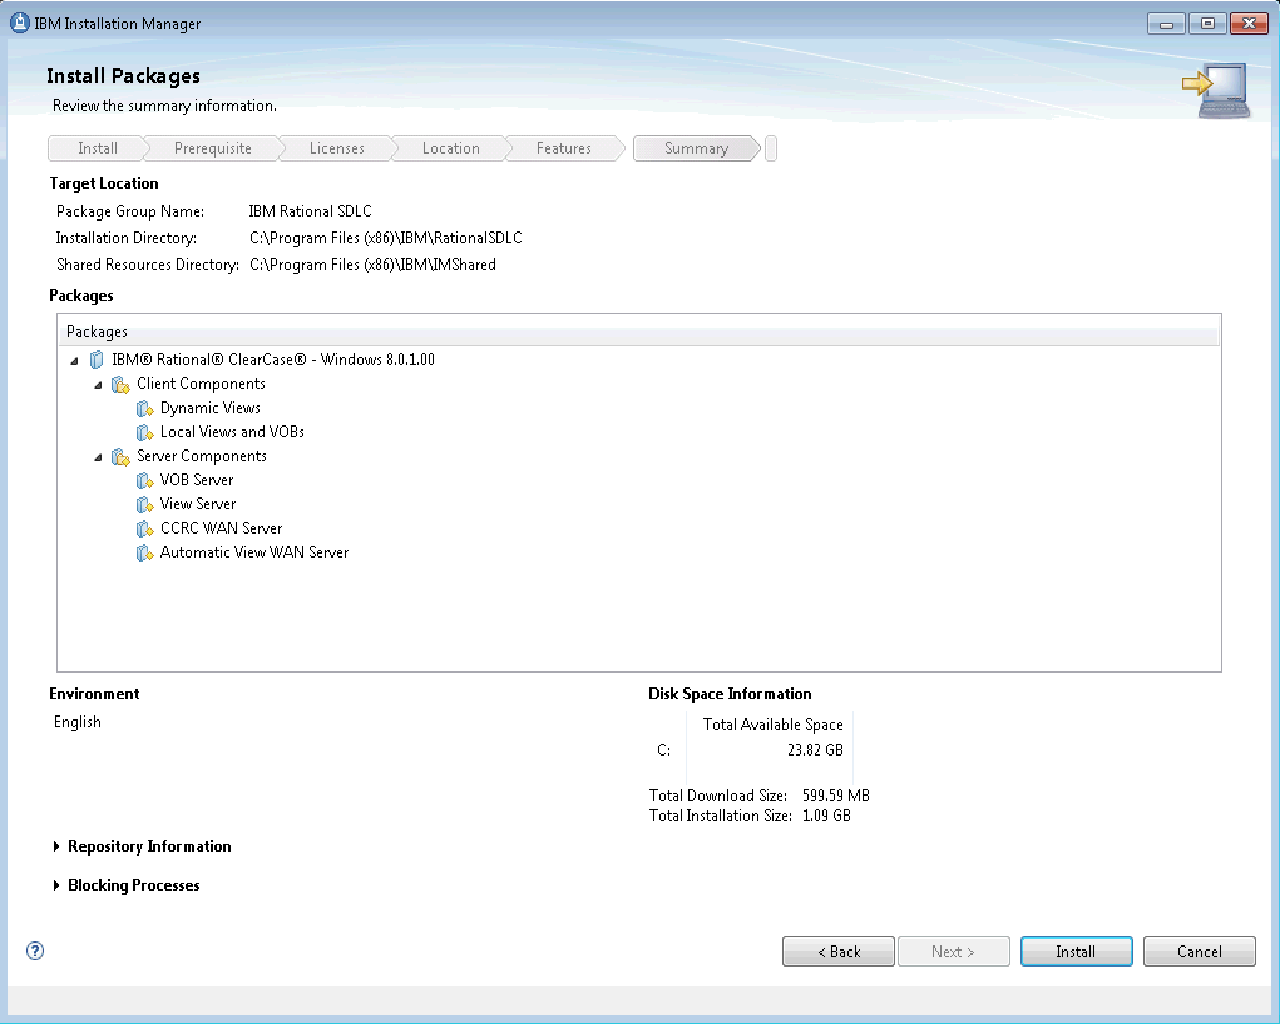Go to the Licenses wizard step
Image resolution: width=1280 pixels, height=1024 pixels.
[x=337, y=149]
